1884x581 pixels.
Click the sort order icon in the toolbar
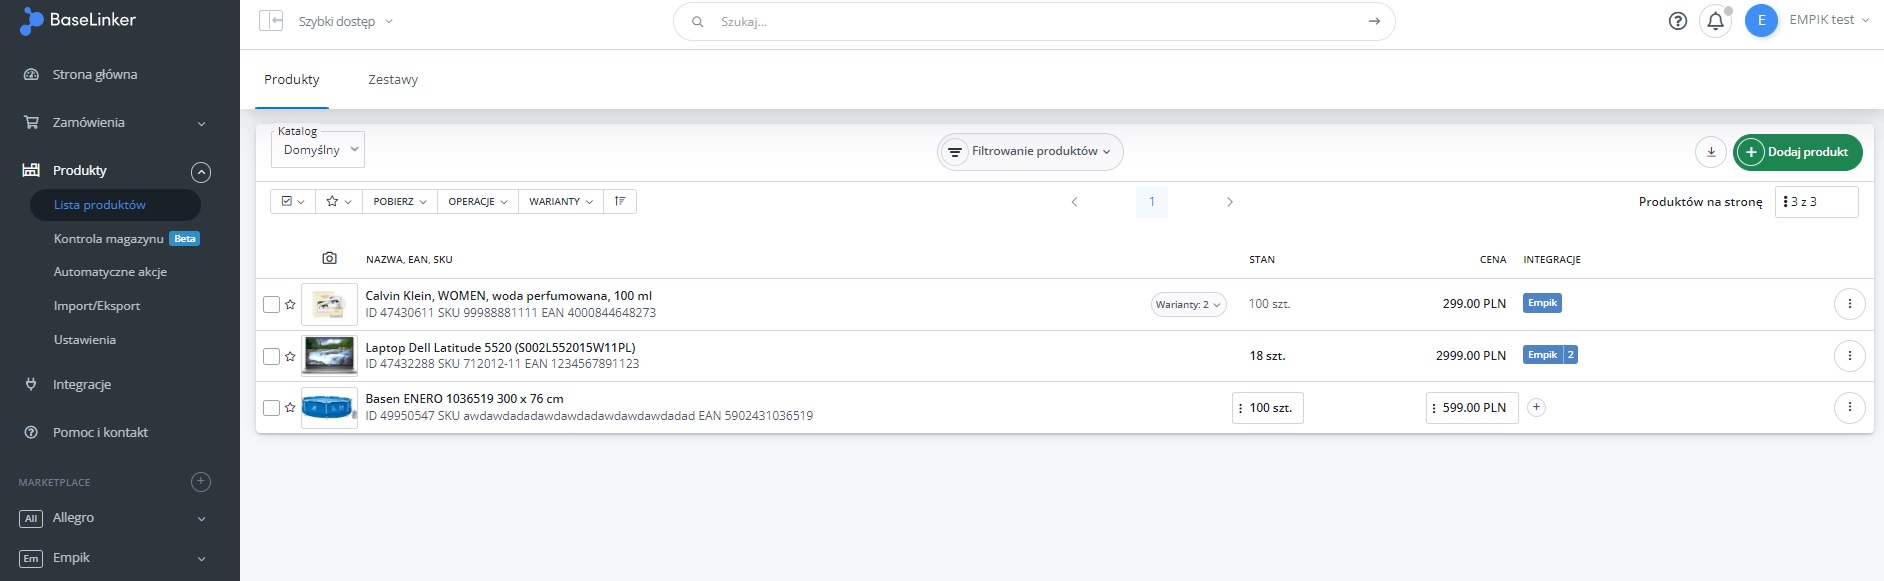click(620, 202)
